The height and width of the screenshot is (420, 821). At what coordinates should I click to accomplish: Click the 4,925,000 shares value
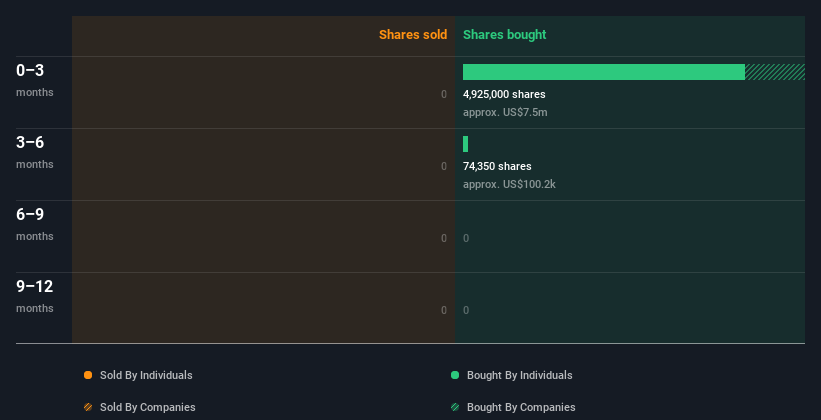tap(504, 94)
